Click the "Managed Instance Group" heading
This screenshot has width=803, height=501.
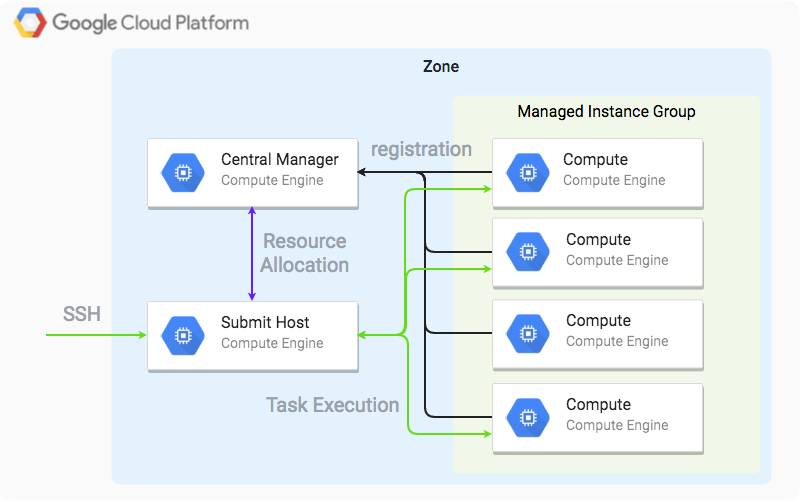pyautogui.click(x=606, y=111)
